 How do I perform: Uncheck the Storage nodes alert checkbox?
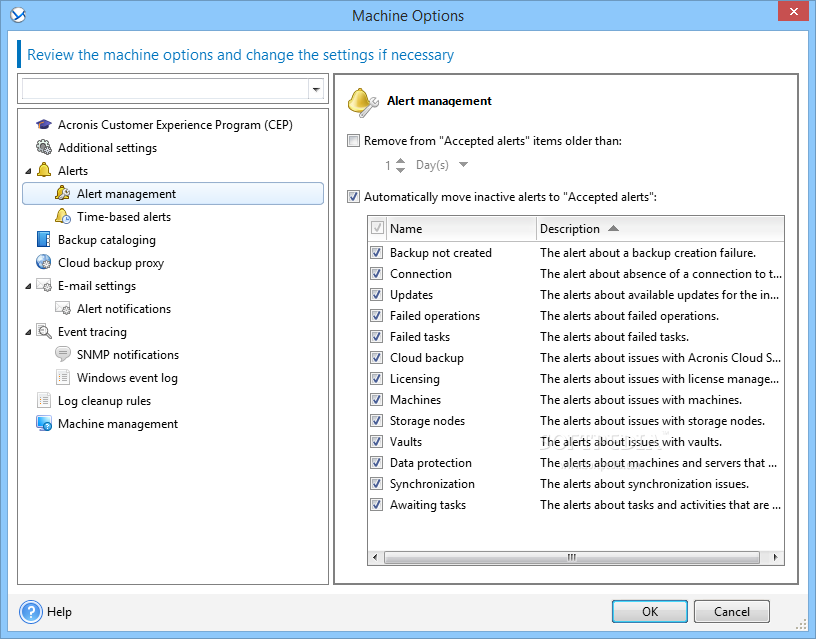point(377,421)
